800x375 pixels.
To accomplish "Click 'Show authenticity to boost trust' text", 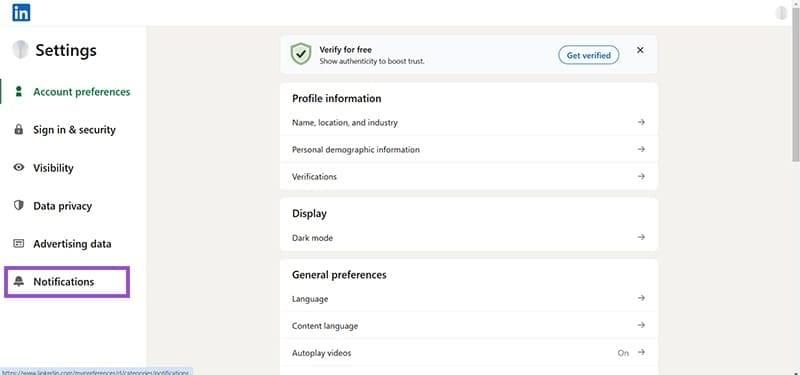I will pos(372,61).
